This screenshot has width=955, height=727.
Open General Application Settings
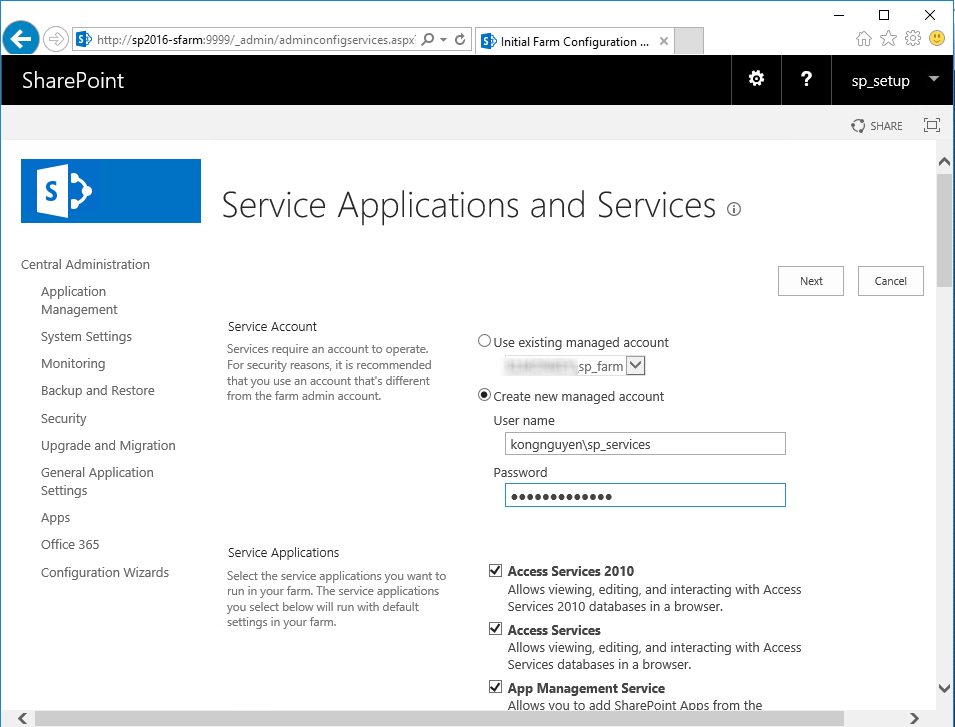97,481
